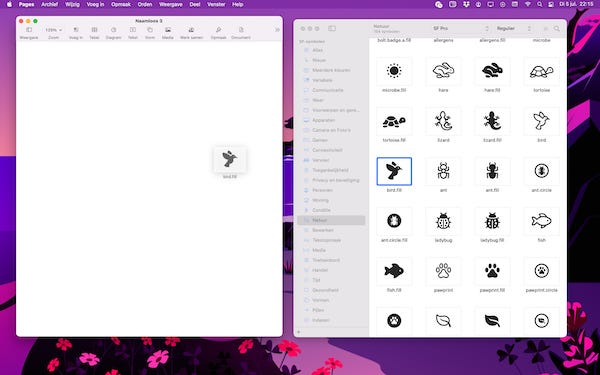Open the Pages Zoom percentage dropdown
The height and width of the screenshot is (375, 600).
tap(53, 30)
